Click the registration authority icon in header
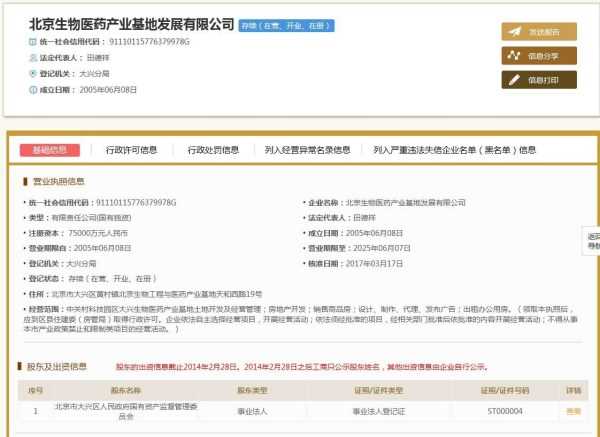This screenshot has height=437, width=600. 33,73
